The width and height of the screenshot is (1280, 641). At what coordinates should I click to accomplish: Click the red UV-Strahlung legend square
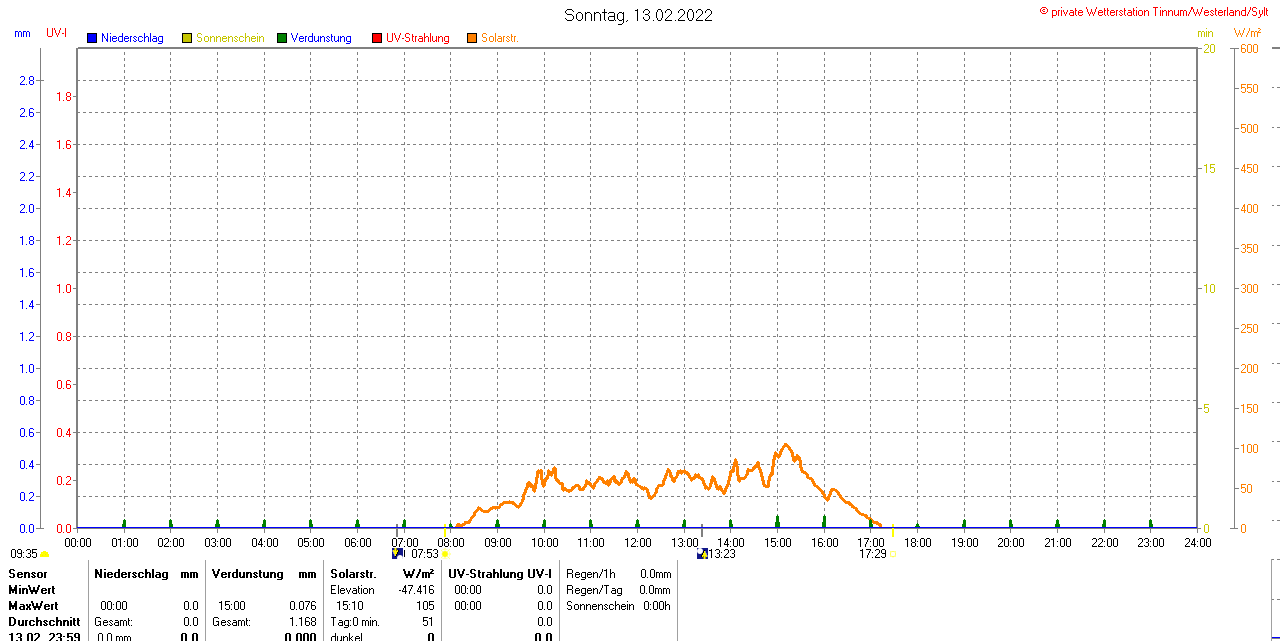377,38
